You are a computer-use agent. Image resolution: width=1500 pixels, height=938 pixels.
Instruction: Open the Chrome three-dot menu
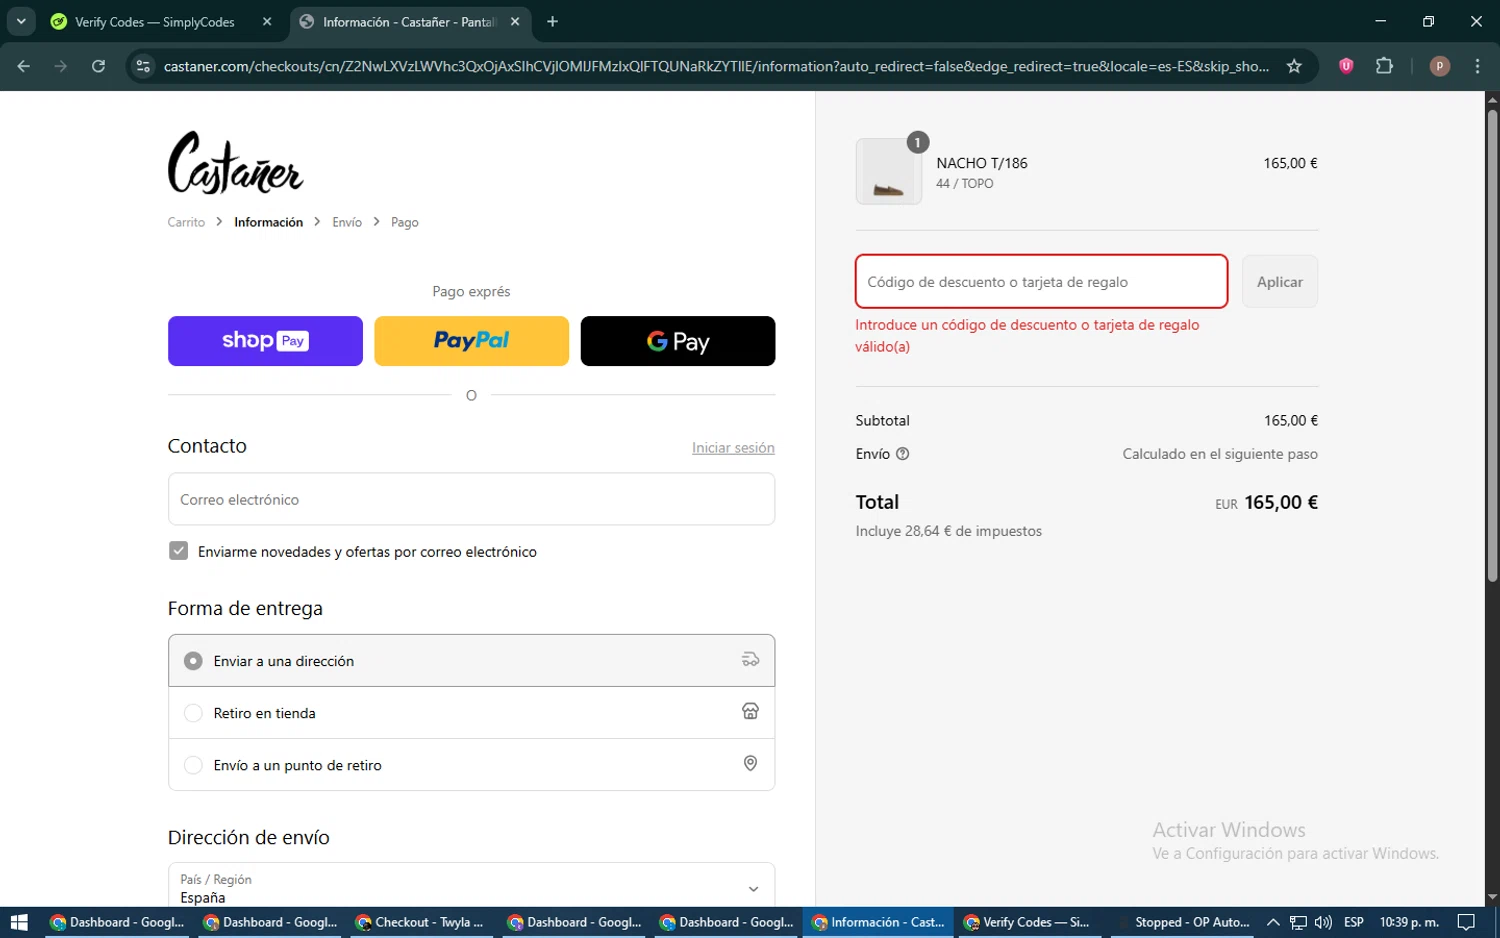(1477, 66)
